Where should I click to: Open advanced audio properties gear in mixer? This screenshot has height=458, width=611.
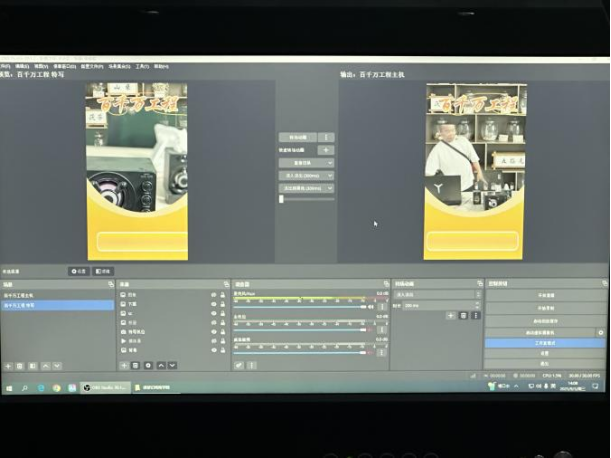pos(239,365)
